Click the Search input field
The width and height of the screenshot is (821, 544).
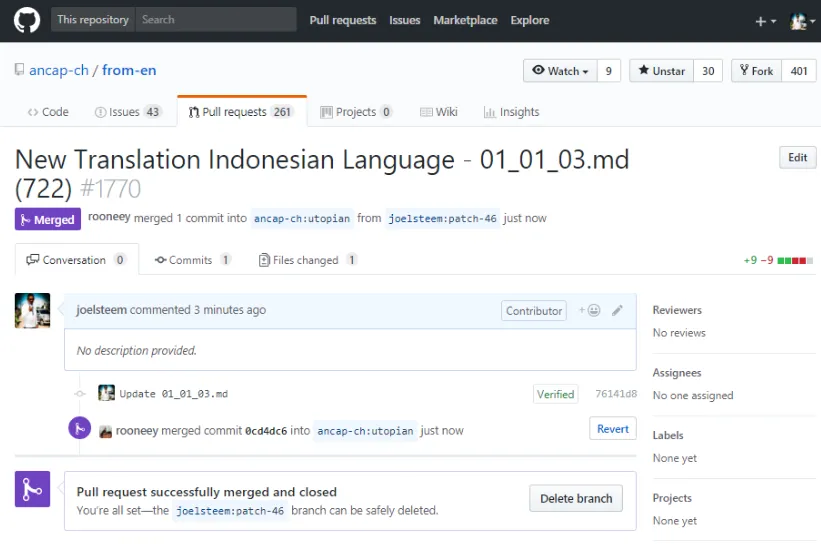216,19
